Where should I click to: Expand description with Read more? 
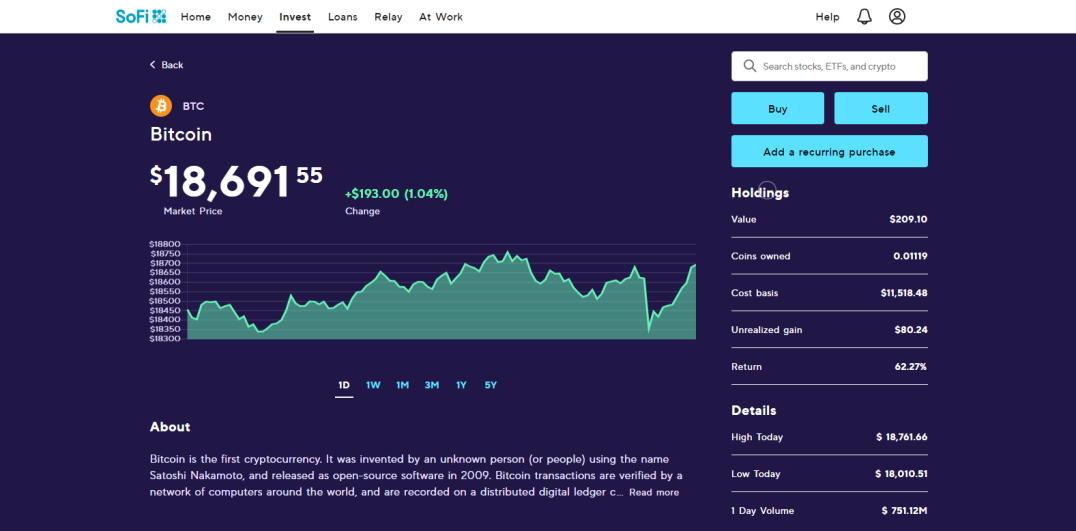(x=654, y=493)
